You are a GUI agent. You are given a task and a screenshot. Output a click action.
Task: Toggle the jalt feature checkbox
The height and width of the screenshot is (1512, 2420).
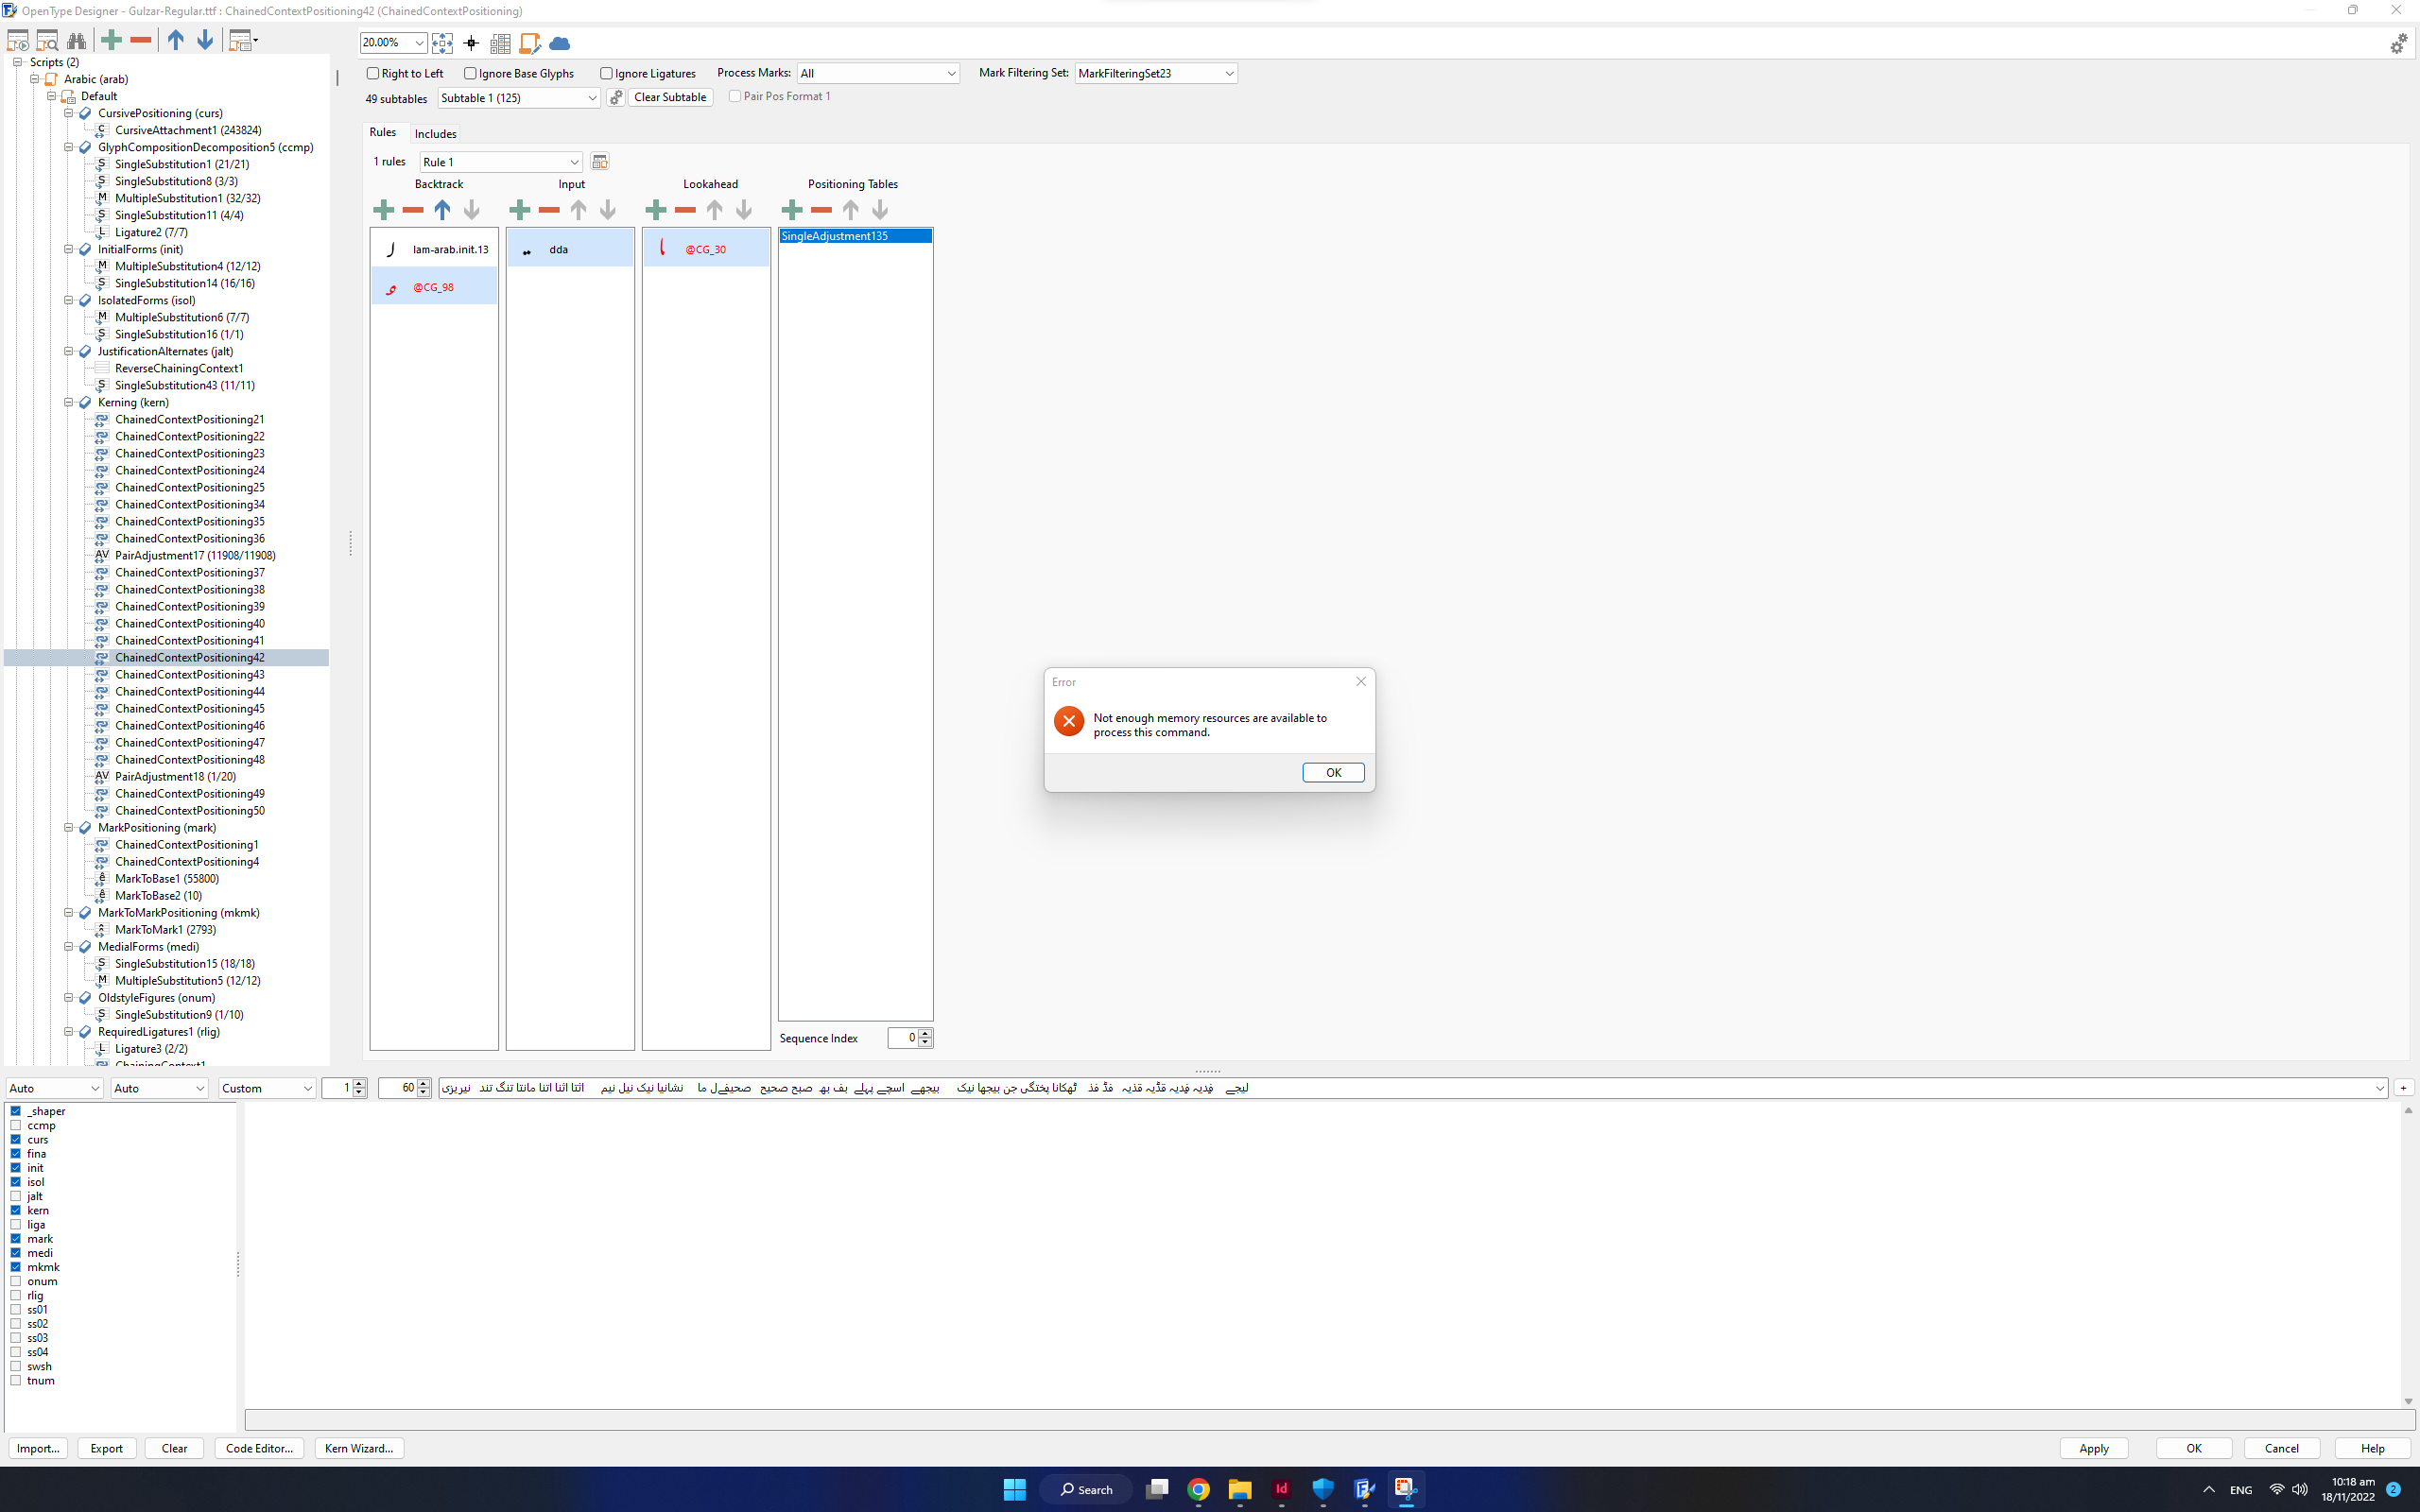(x=16, y=1196)
